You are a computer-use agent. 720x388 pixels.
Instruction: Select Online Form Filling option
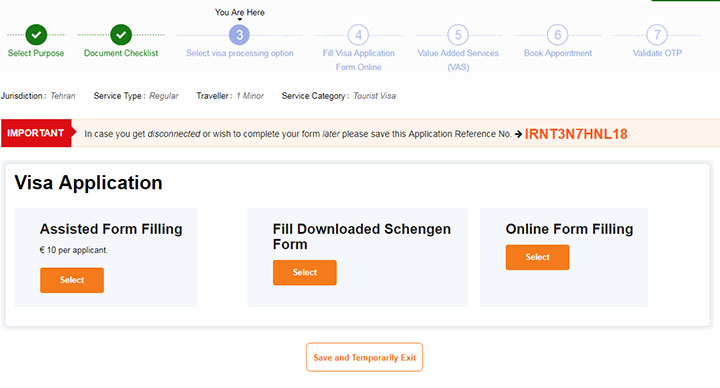(538, 257)
